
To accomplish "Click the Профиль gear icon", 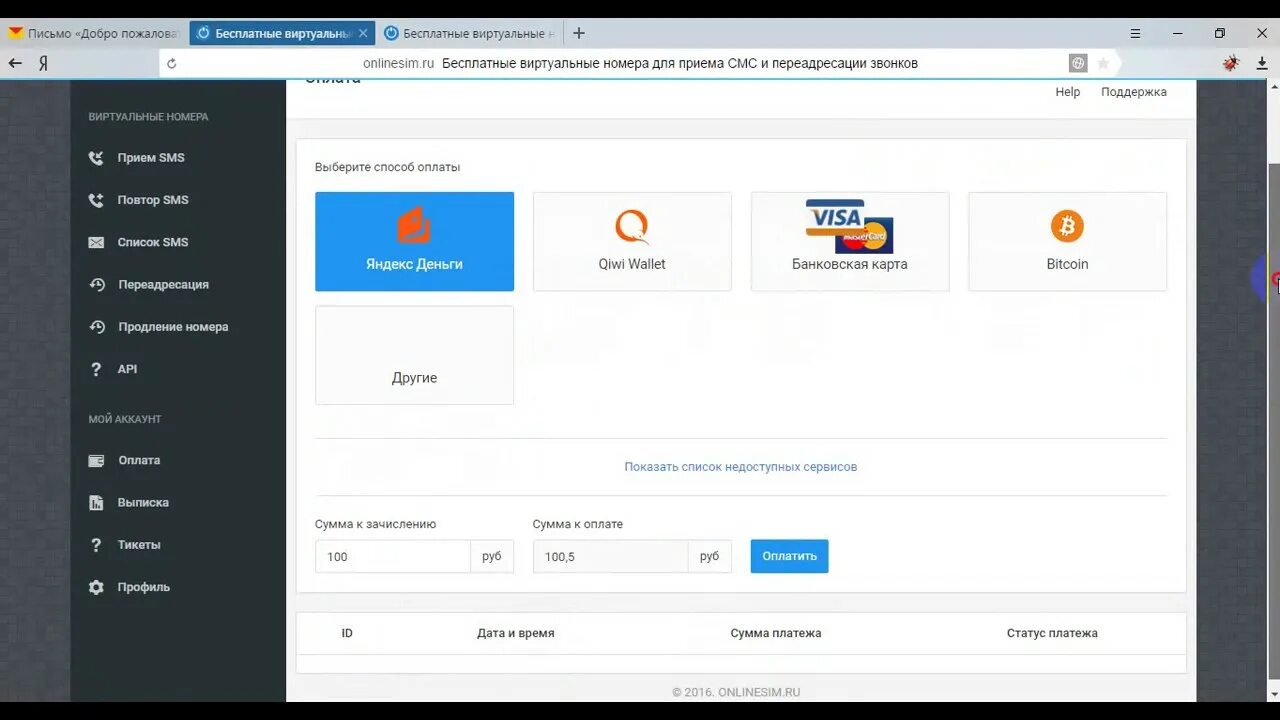I will click(x=96, y=587).
